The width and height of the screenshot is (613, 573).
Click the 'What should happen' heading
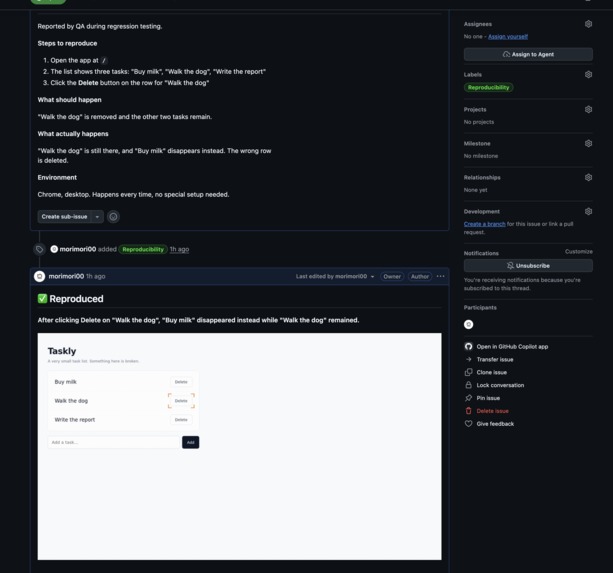70,100
